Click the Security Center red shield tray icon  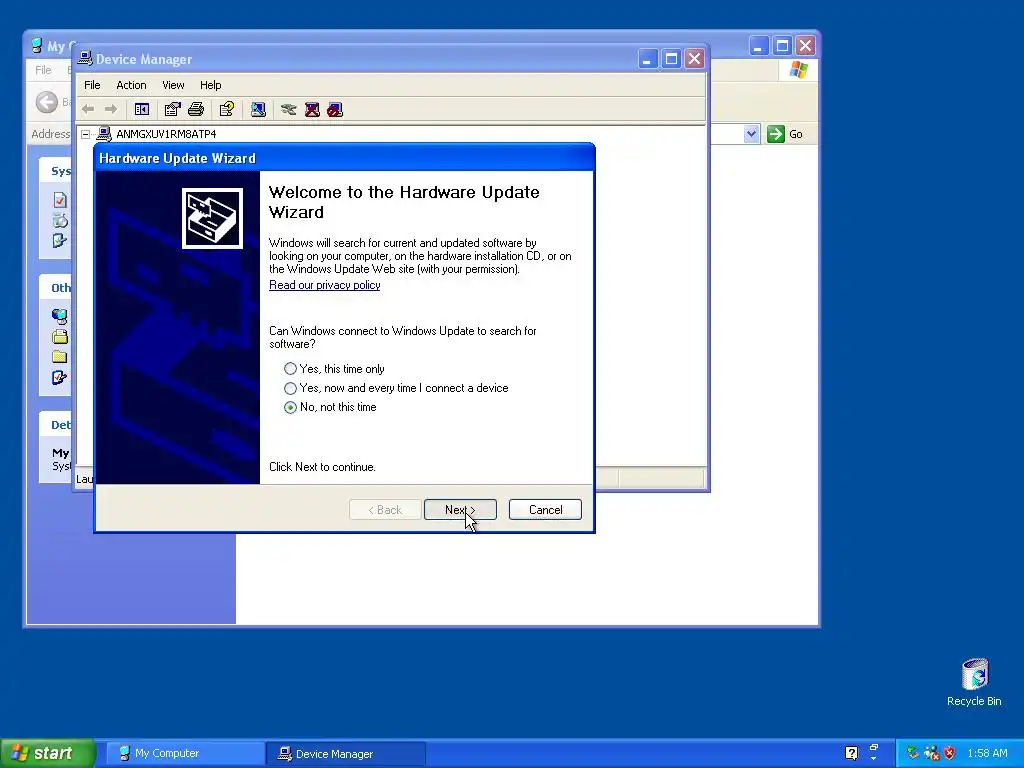pos(950,753)
